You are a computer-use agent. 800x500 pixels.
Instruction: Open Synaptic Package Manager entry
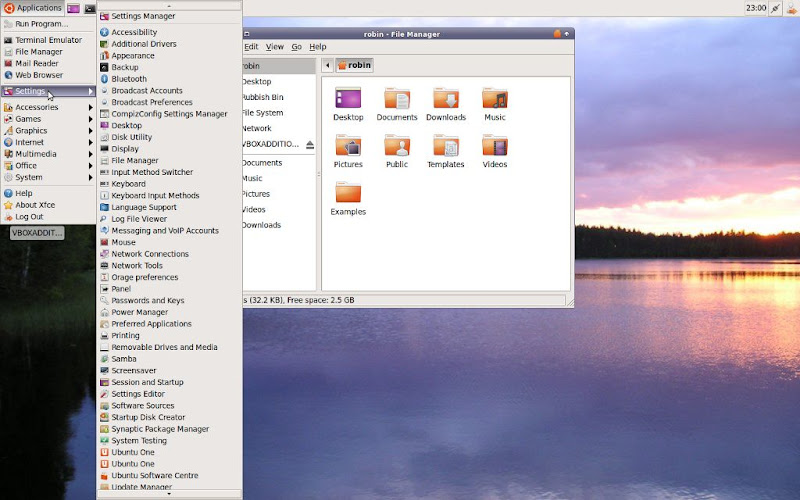160,429
